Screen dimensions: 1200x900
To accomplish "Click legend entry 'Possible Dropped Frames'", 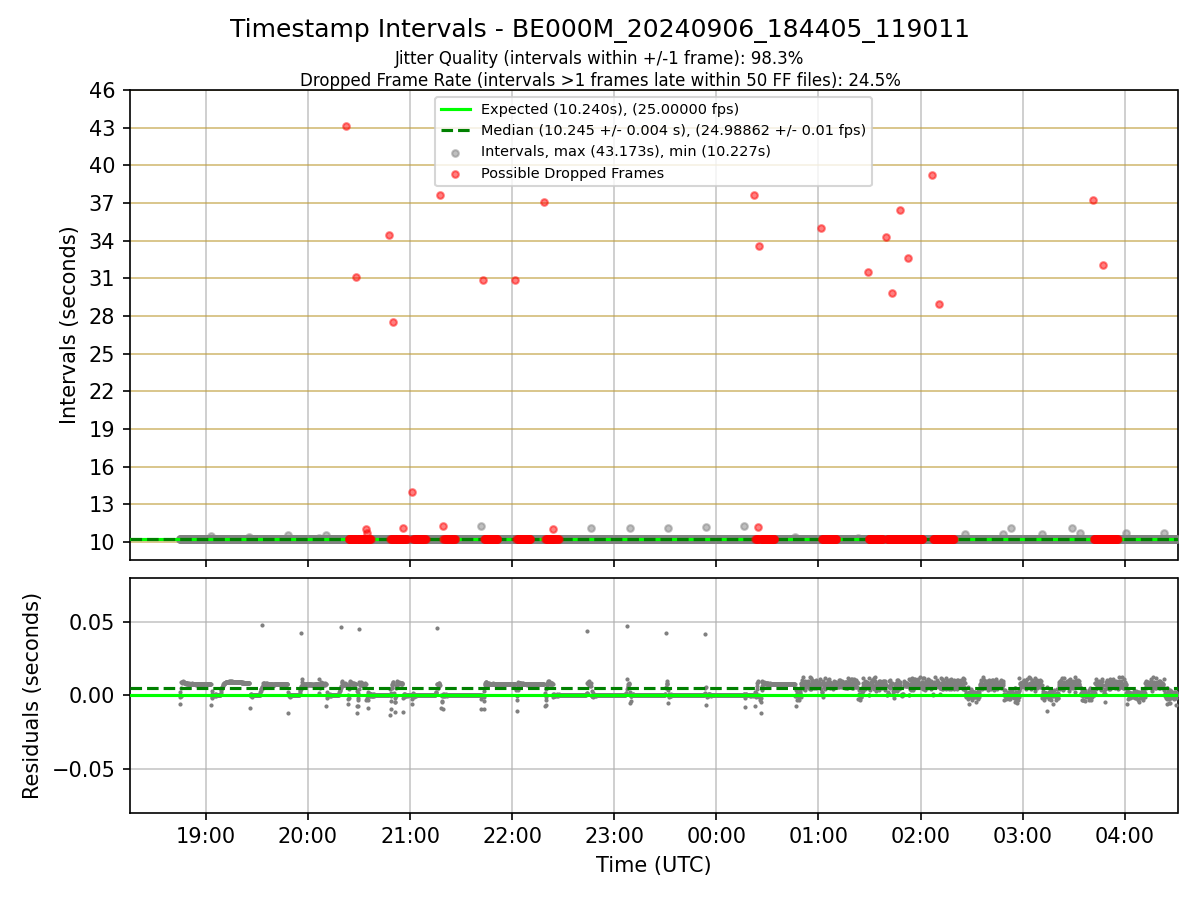I will [x=572, y=173].
